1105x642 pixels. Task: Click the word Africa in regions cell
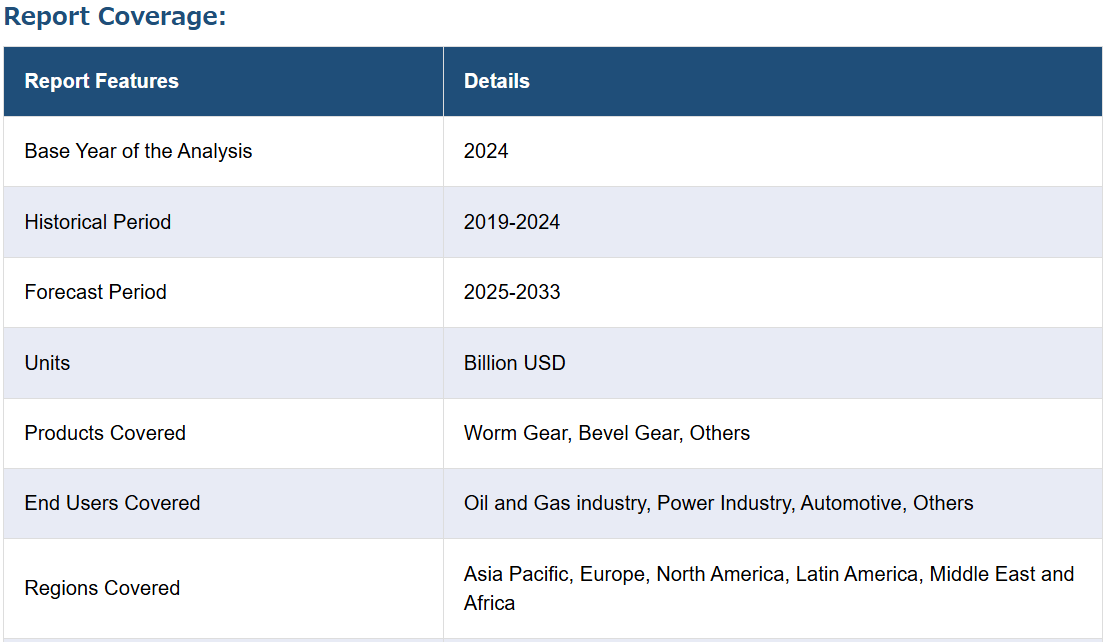pos(489,603)
